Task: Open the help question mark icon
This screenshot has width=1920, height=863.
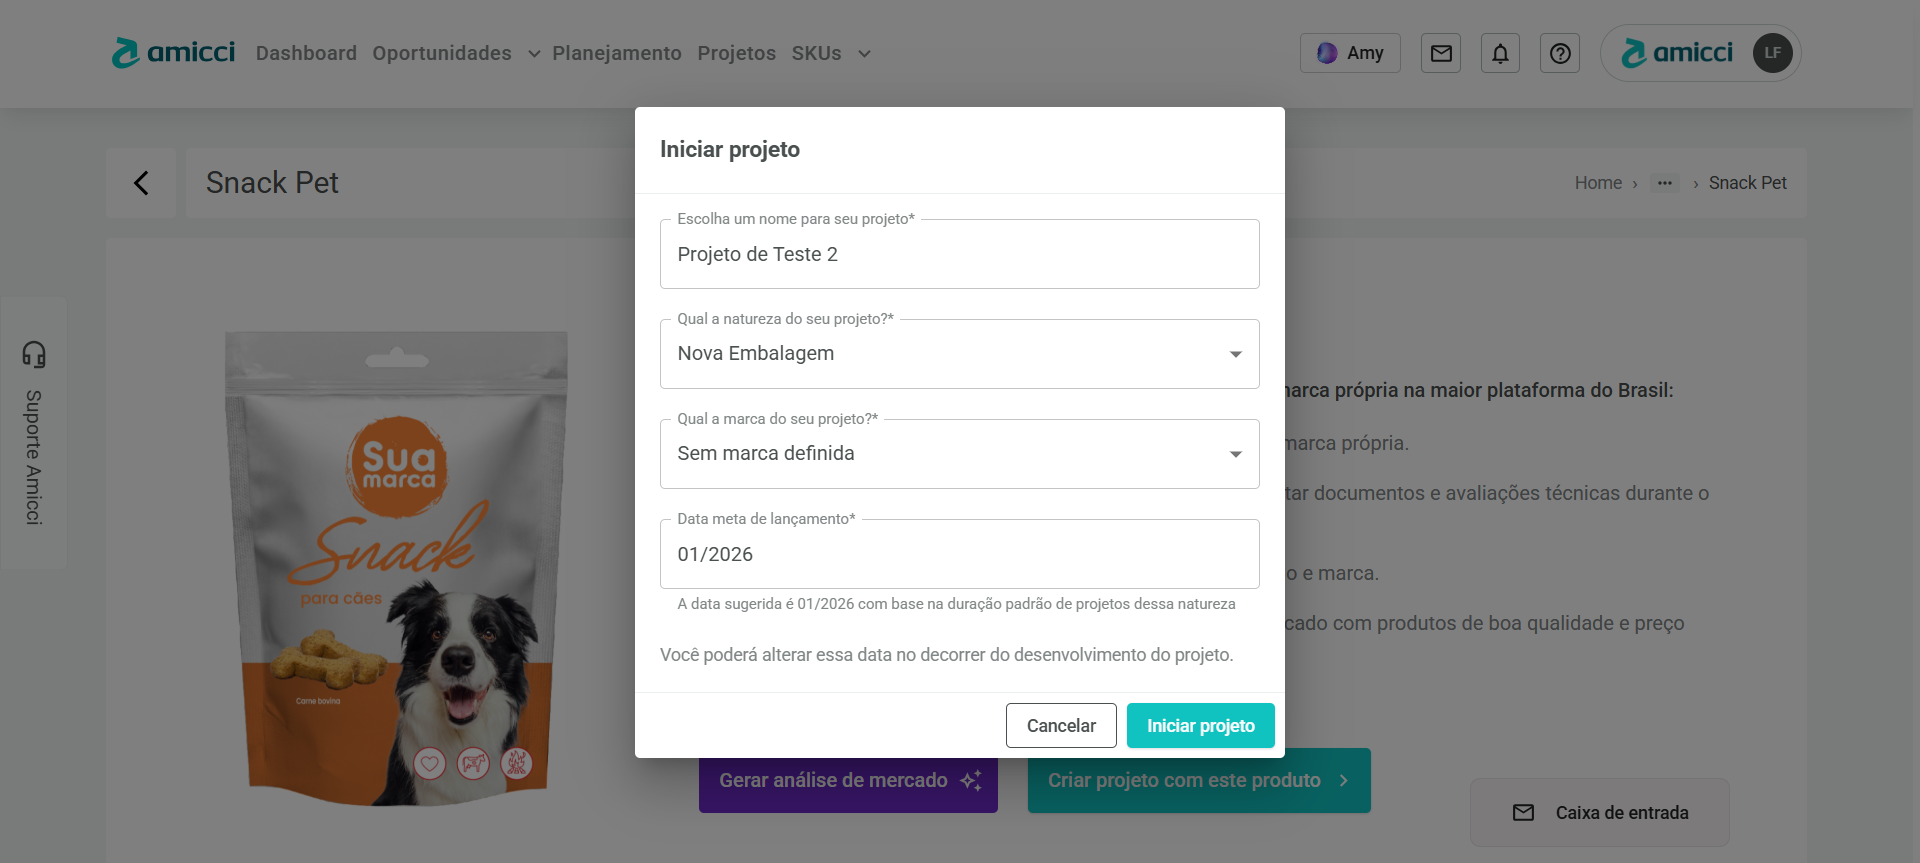Action: [x=1560, y=53]
